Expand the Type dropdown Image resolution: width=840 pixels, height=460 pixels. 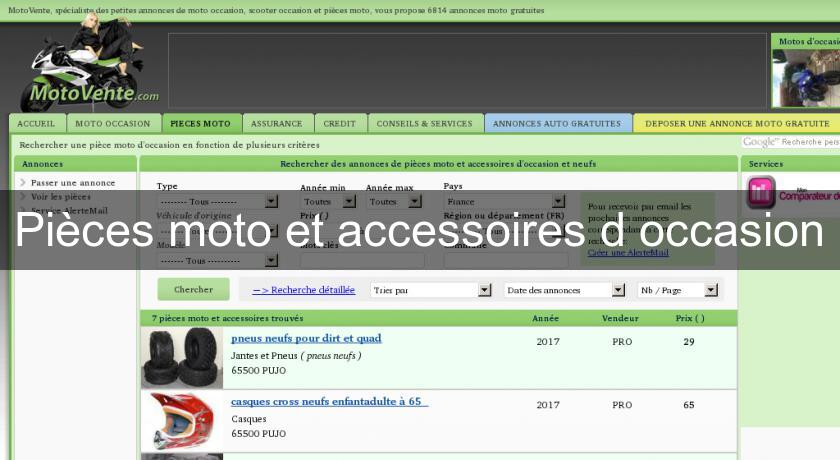[x=218, y=201]
